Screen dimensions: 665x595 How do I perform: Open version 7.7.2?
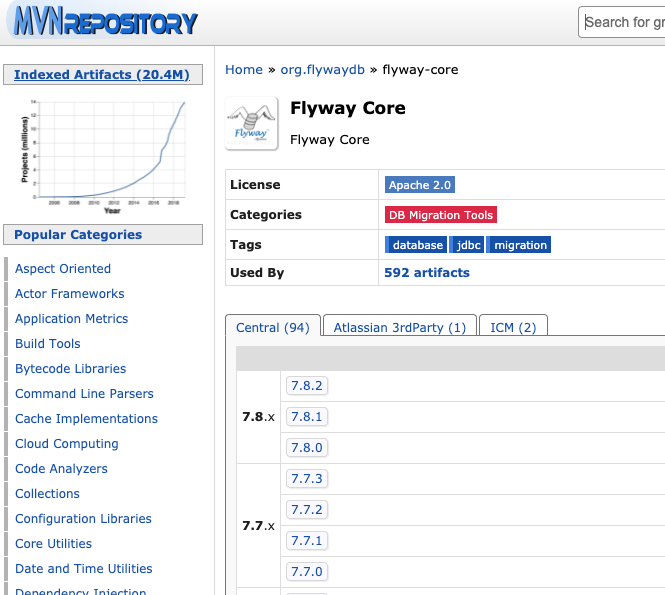tap(307, 509)
